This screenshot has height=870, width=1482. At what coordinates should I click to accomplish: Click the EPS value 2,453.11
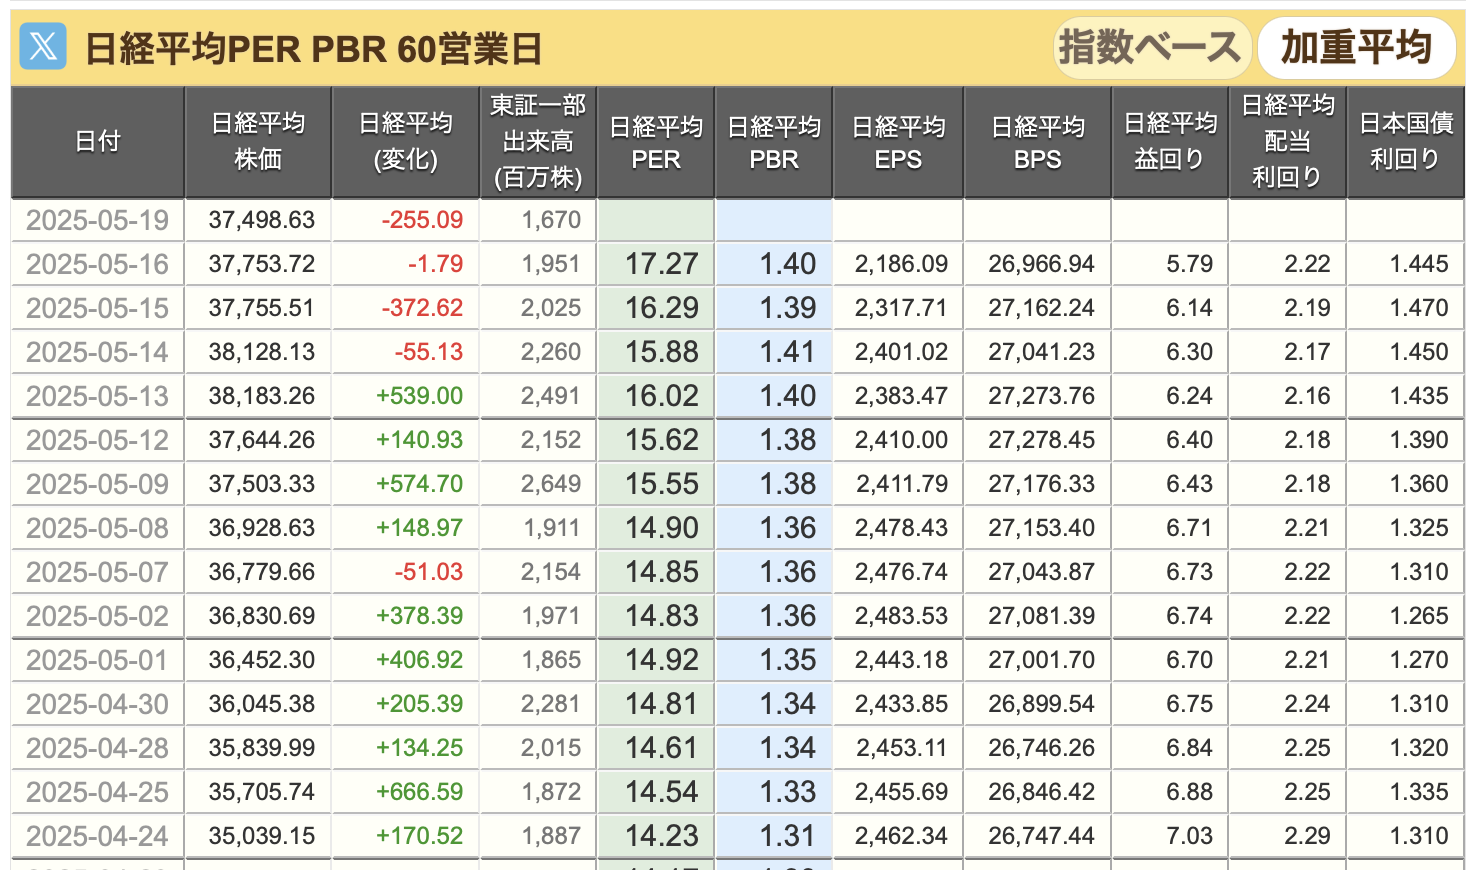click(x=901, y=748)
